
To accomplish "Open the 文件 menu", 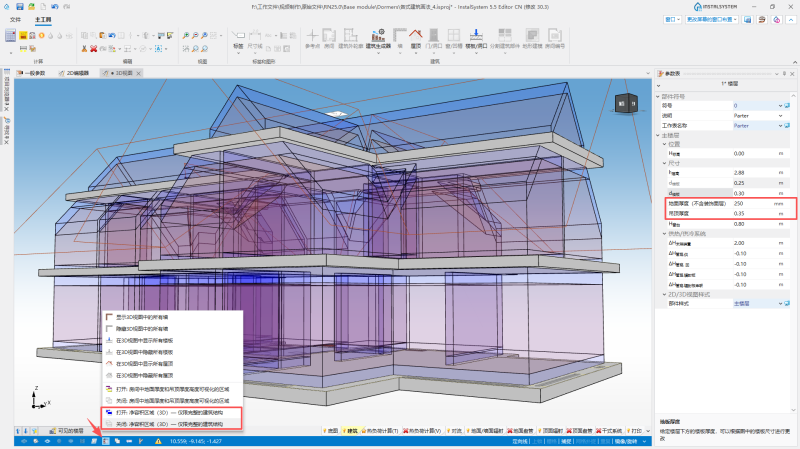I will click(x=15, y=19).
